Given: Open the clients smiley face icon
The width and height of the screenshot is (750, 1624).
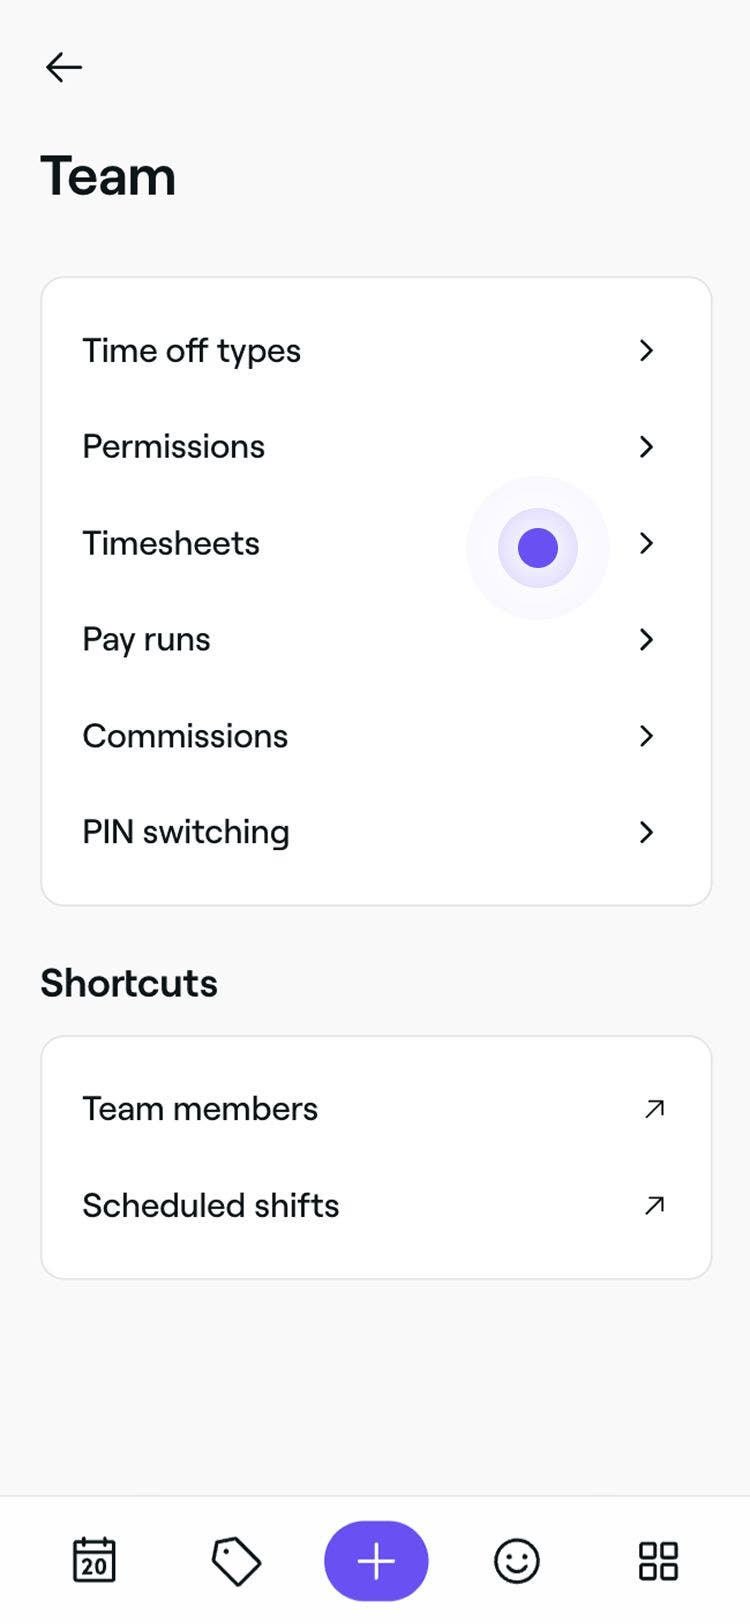Looking at the screenshot, I should point(517,1560).
